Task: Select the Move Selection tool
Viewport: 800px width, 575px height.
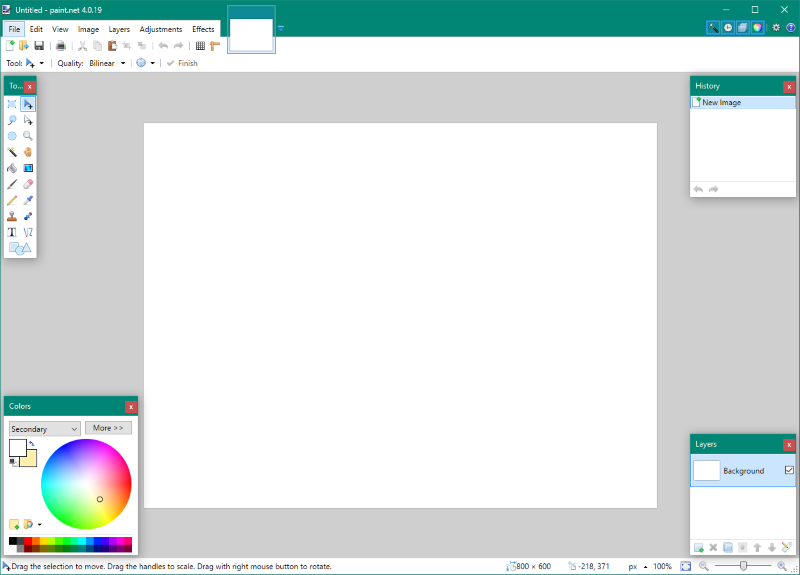Action: (28, 120)
